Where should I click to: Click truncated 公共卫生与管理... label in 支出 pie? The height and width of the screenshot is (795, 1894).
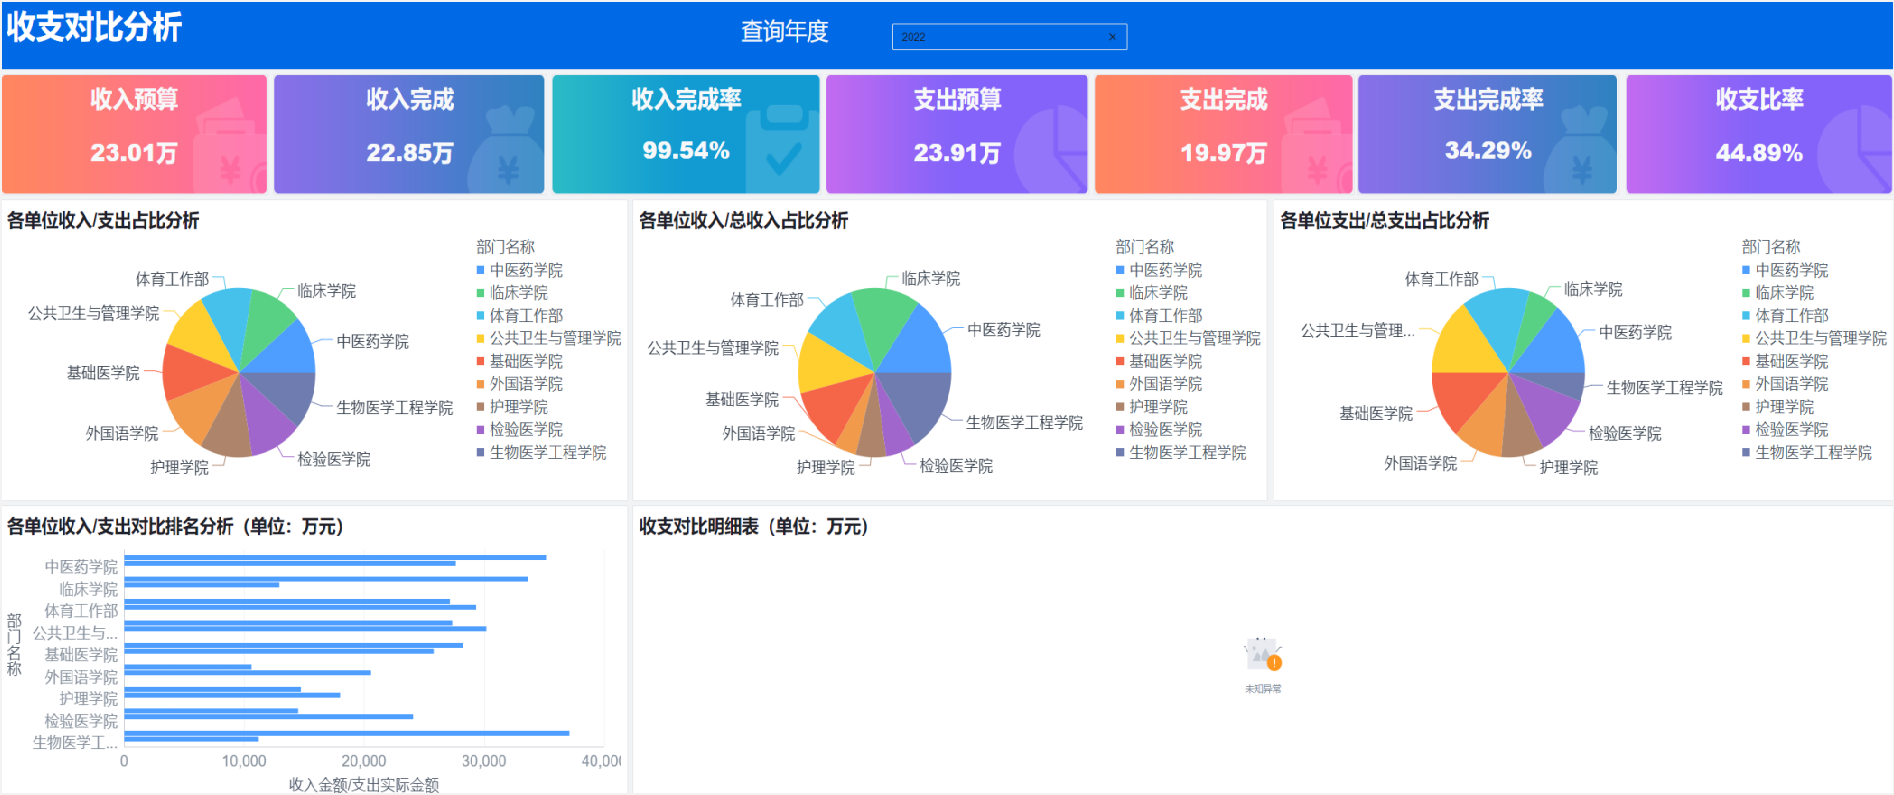coord(1357,331)
